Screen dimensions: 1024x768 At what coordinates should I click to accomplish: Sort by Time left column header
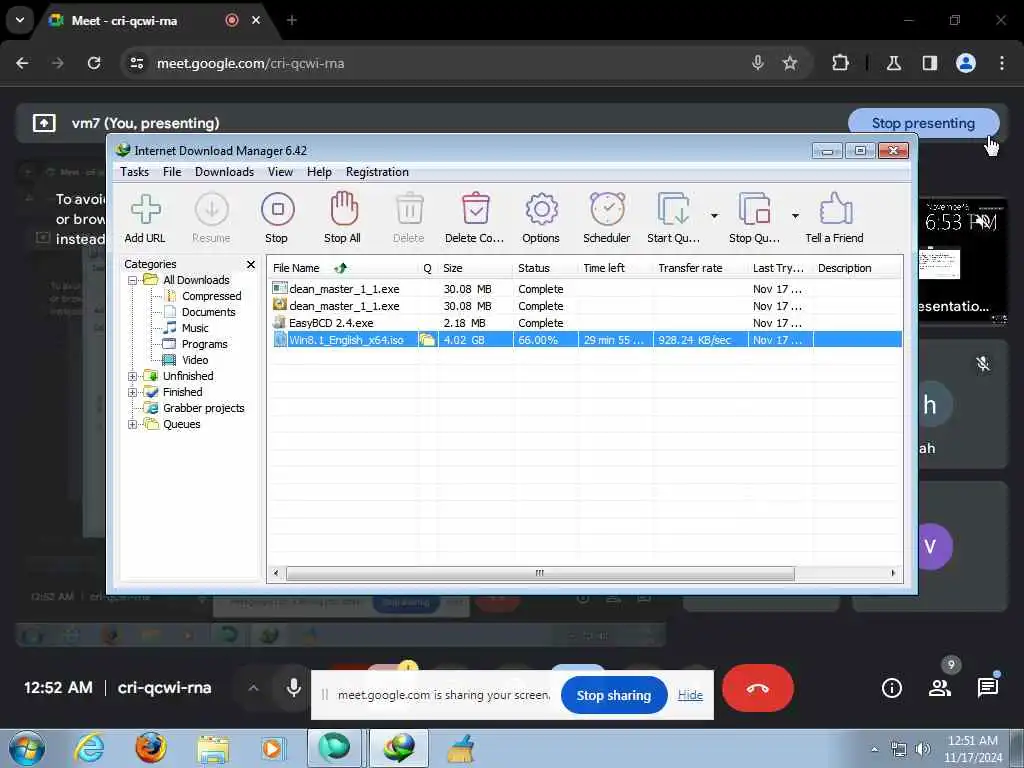(616, 268)
